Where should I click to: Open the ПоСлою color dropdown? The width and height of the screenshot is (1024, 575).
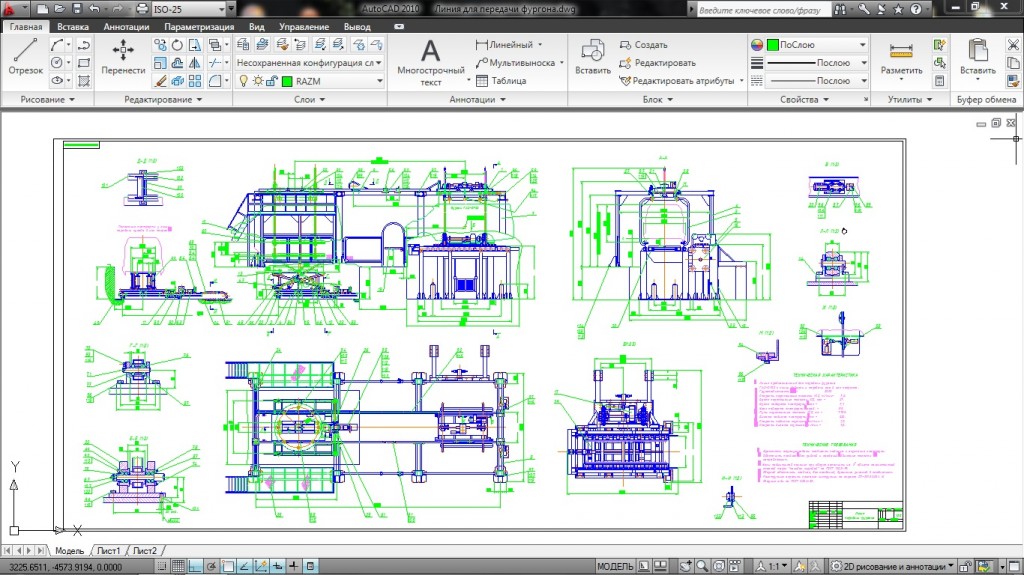(863, 44)
